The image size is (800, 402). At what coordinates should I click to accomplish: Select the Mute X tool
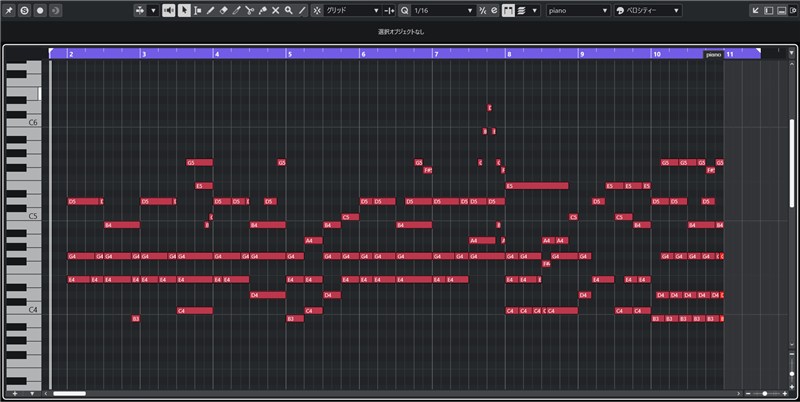tap(276, 10)
